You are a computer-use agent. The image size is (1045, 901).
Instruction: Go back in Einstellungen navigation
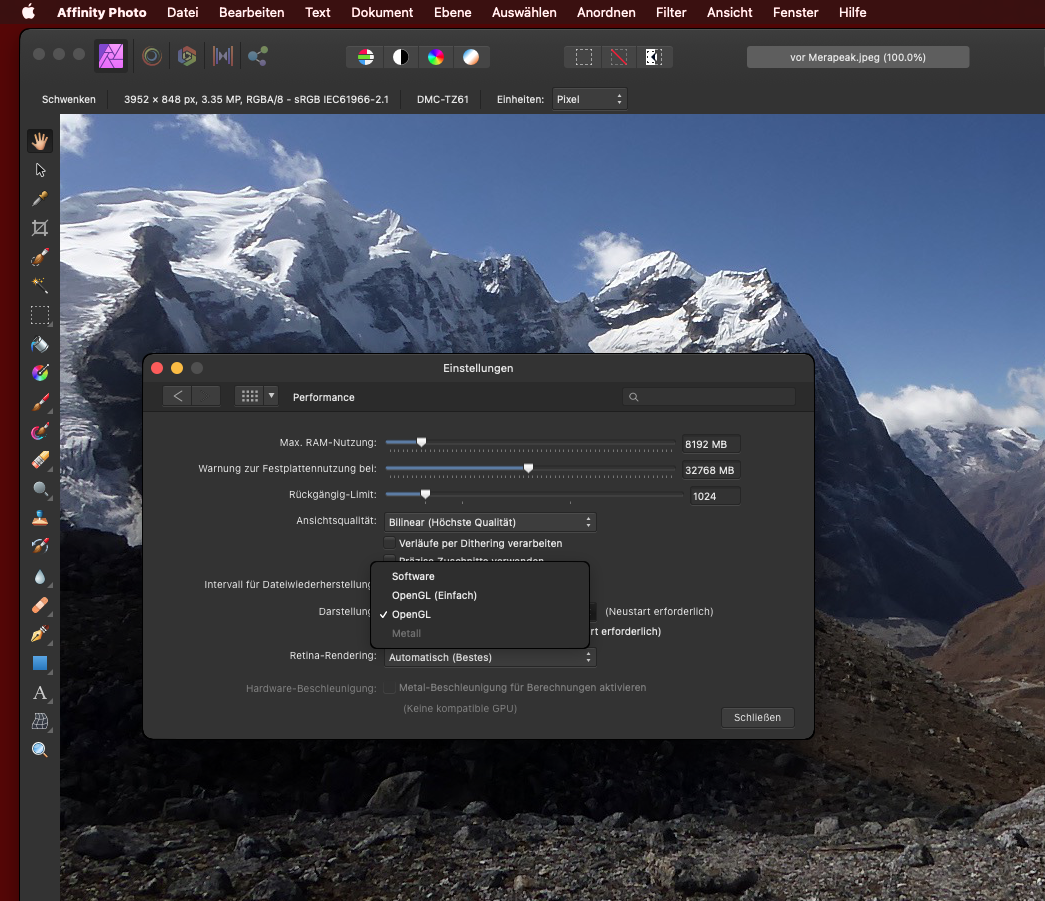[177, 396]
